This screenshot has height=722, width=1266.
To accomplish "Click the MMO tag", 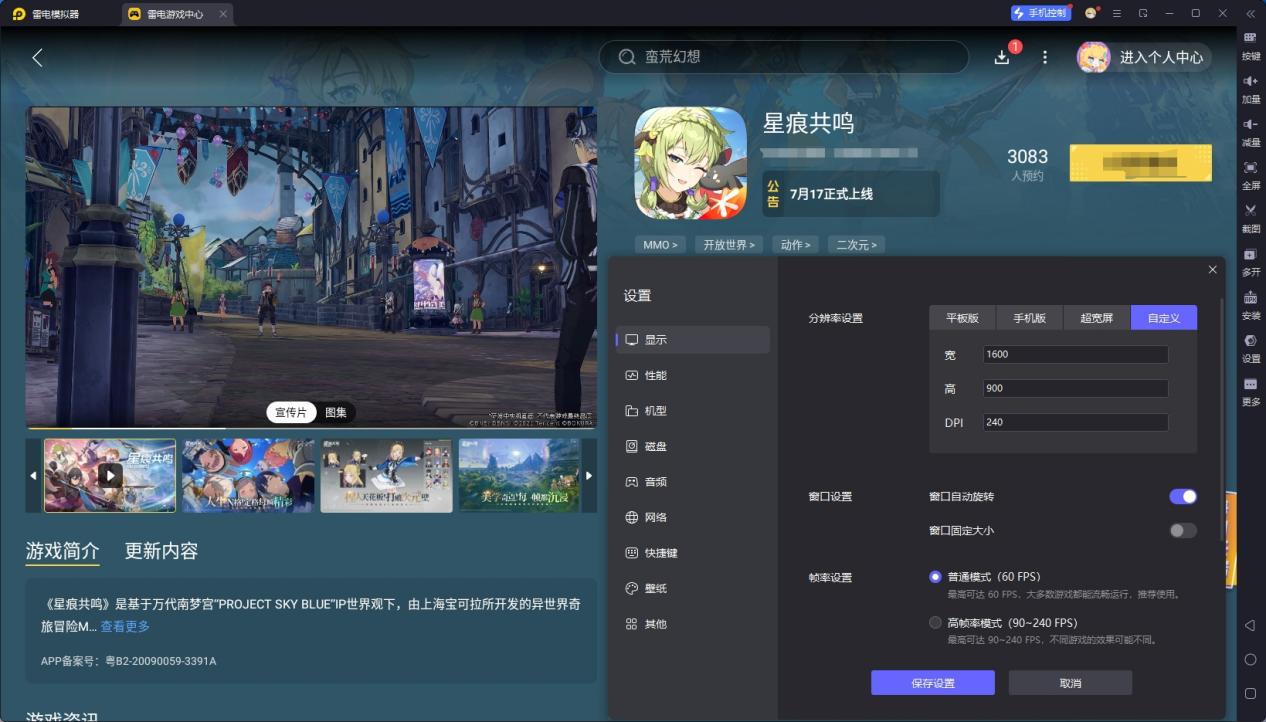I will point(660,245).
